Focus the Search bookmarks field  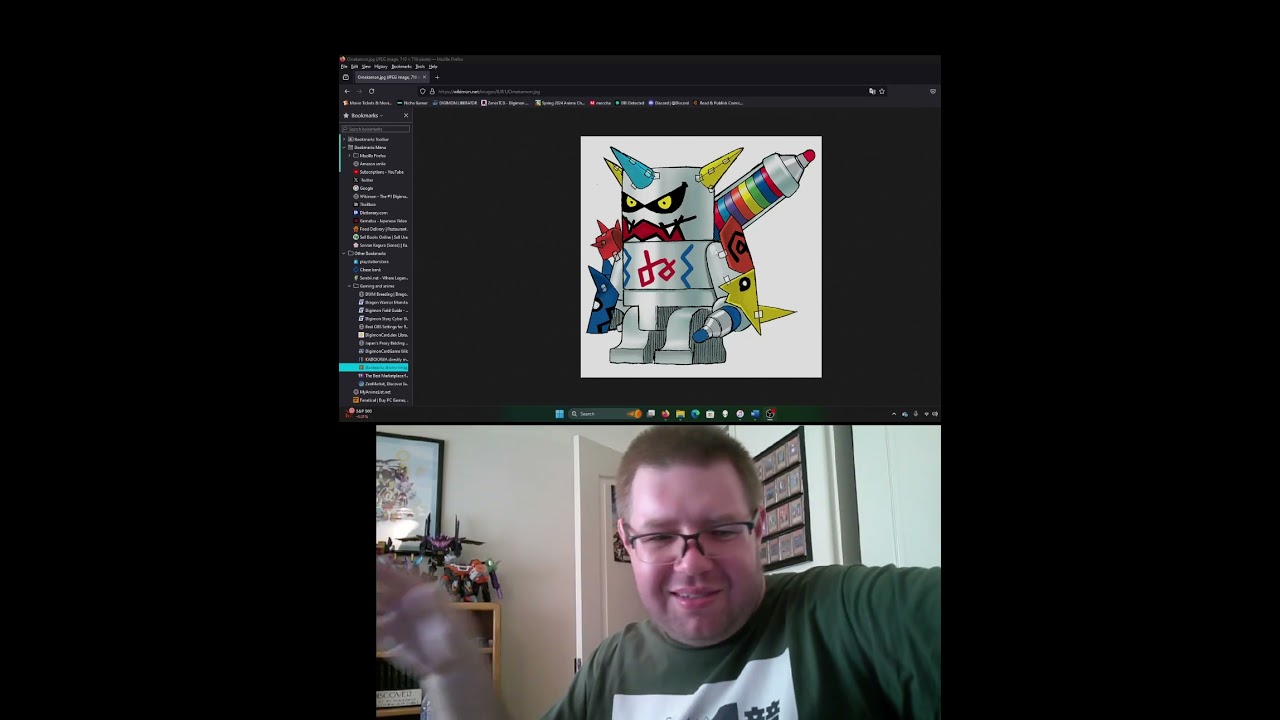pyautogui.click(x=376, y=129)
